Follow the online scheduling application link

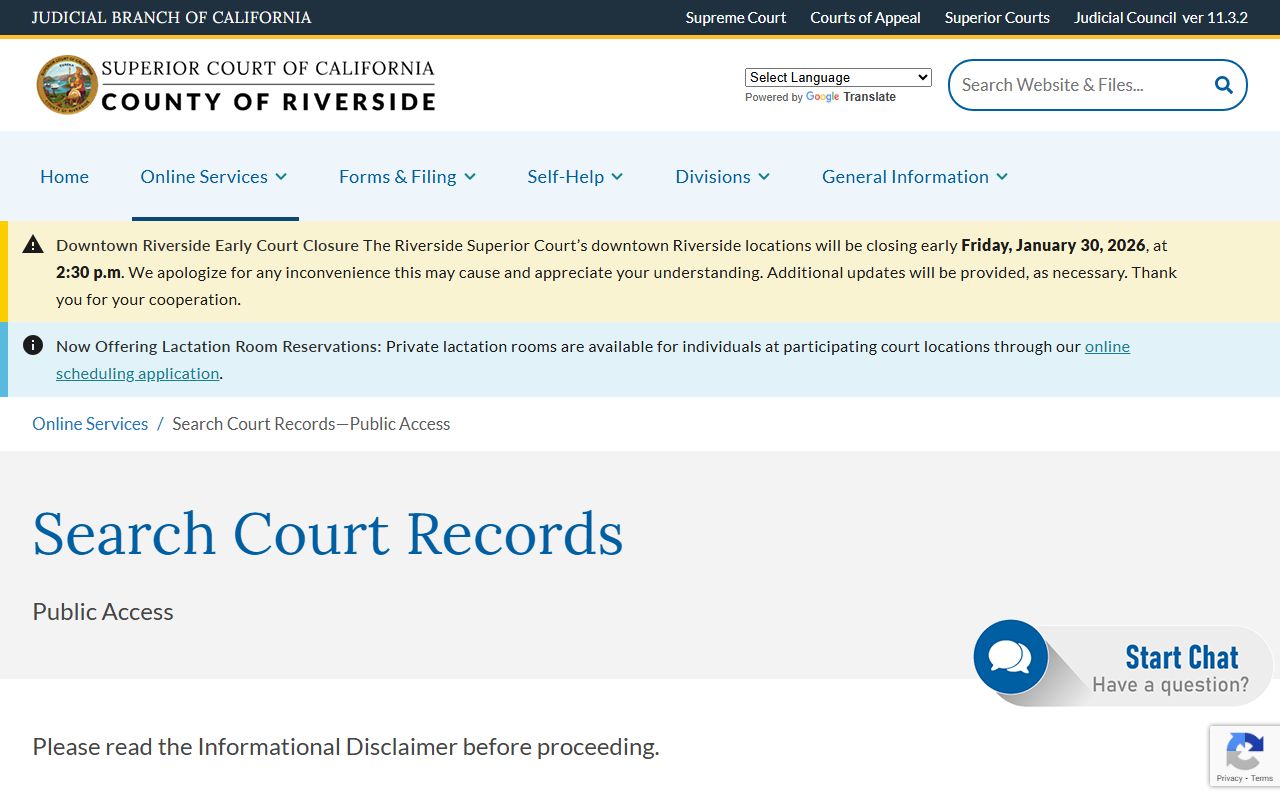[x=593, y=359]
